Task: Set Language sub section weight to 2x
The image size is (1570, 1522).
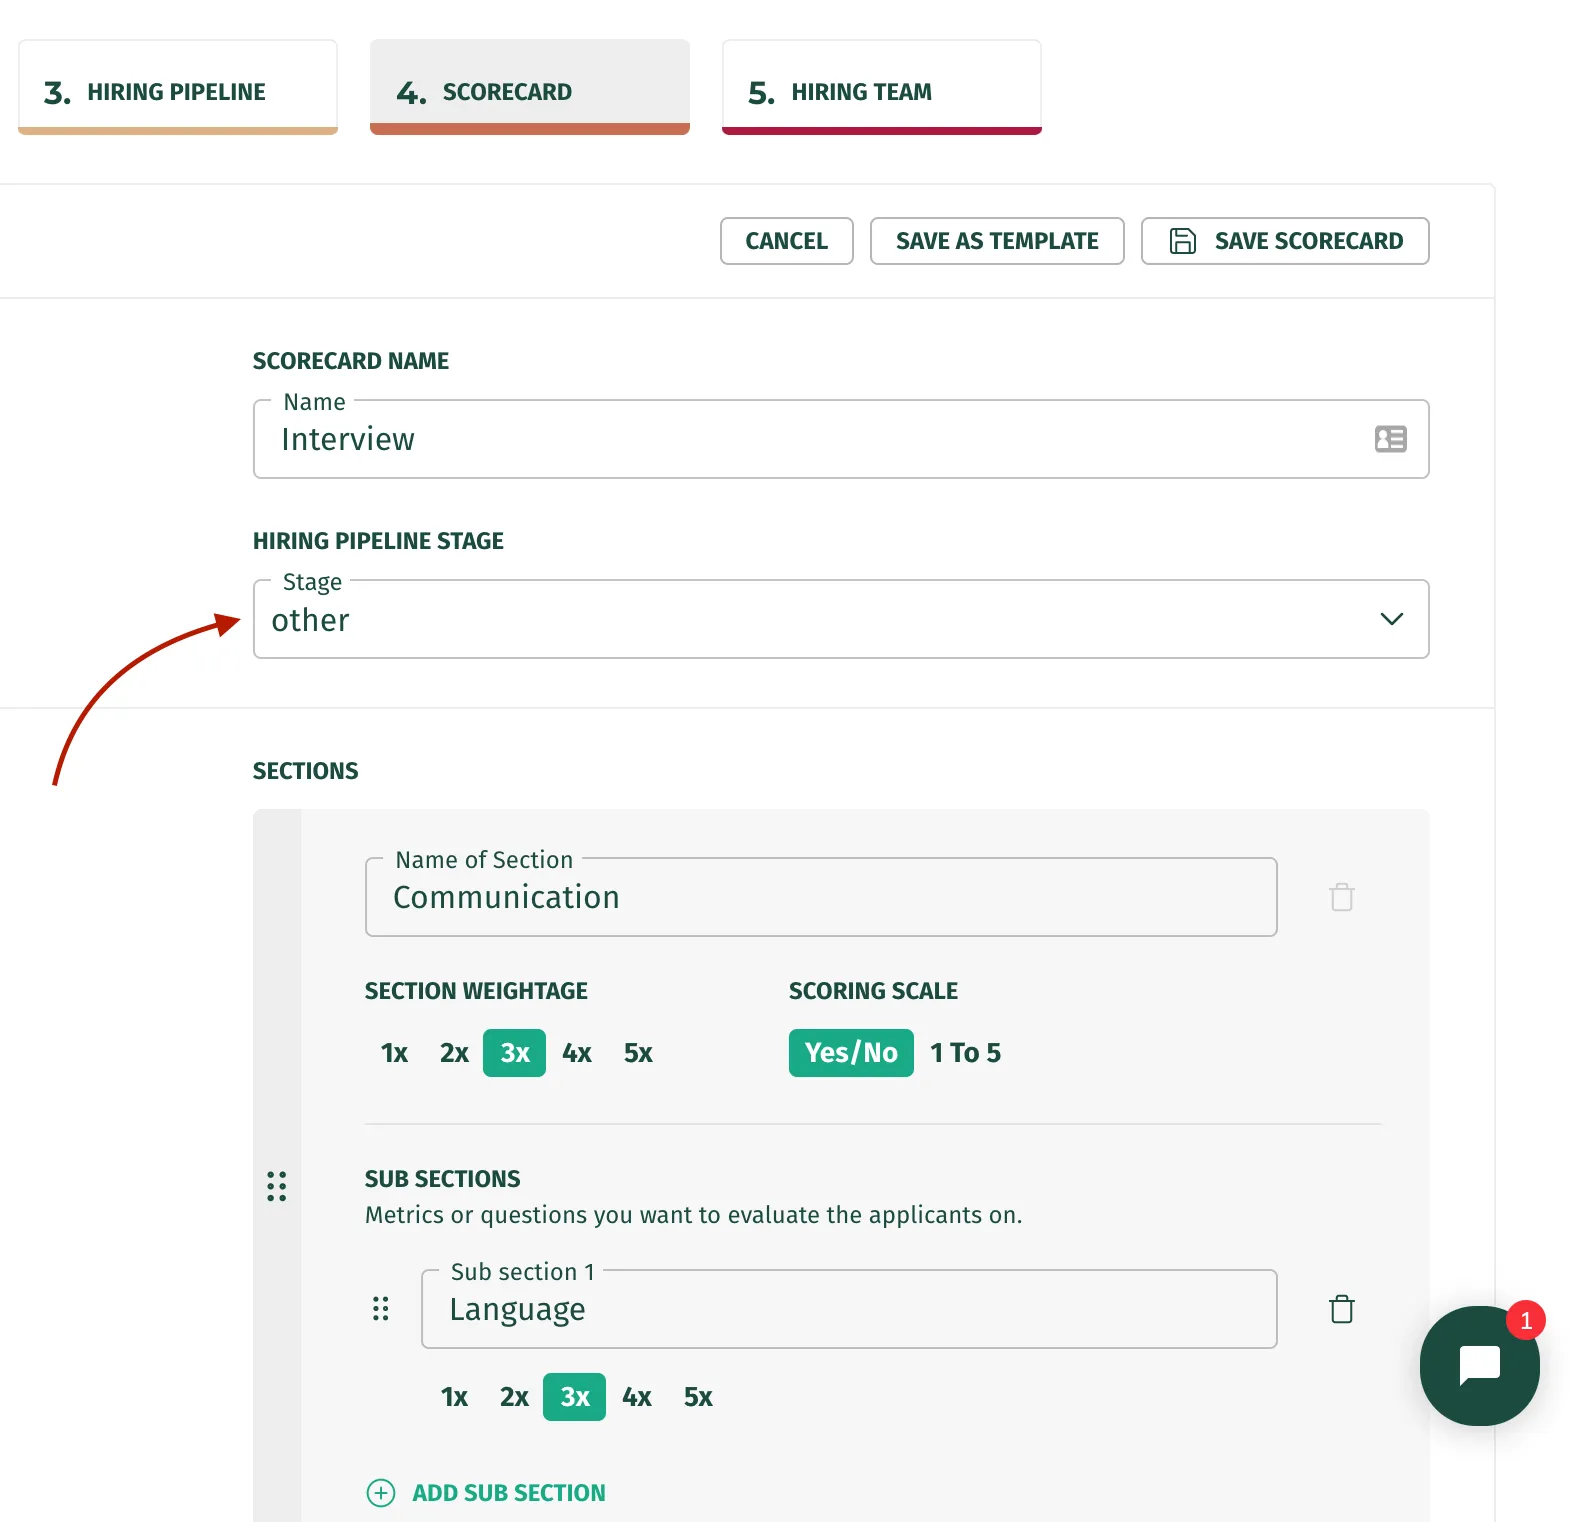Action: (x=514, y=1397)
